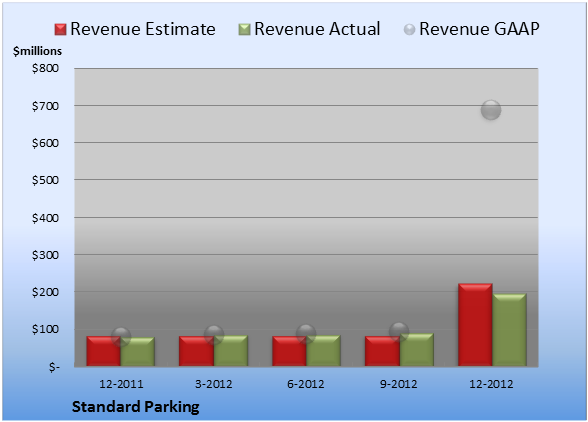This screenshot has width=588, height=422.
Task: Click the GAAP sphere marker for 6-2012
Action: click(306, 334)
